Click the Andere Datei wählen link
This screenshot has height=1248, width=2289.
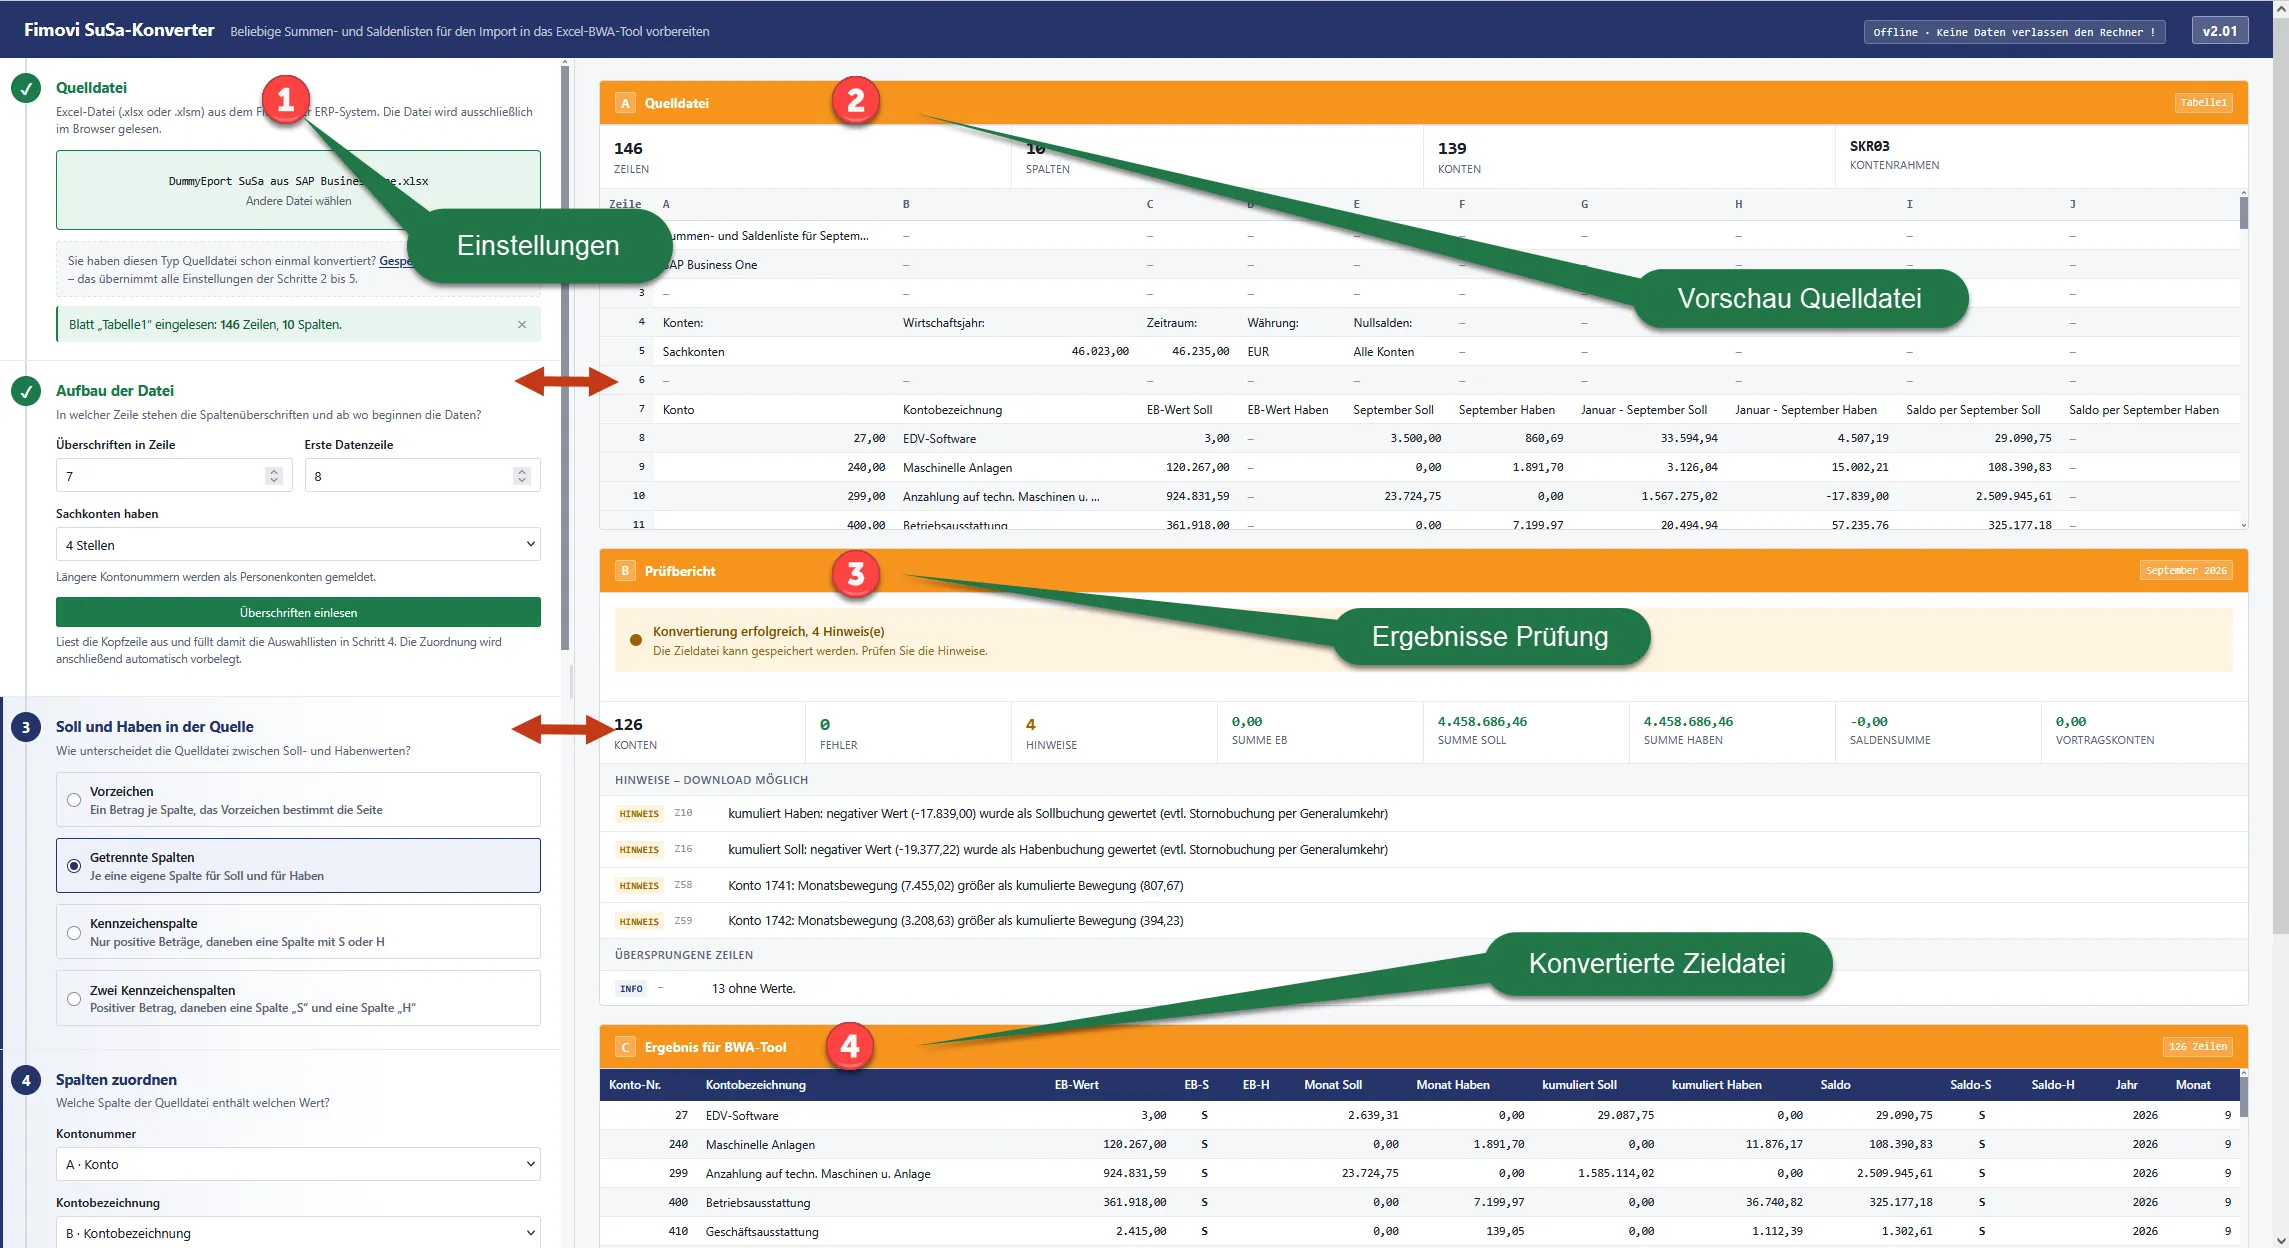coord(298,201)
